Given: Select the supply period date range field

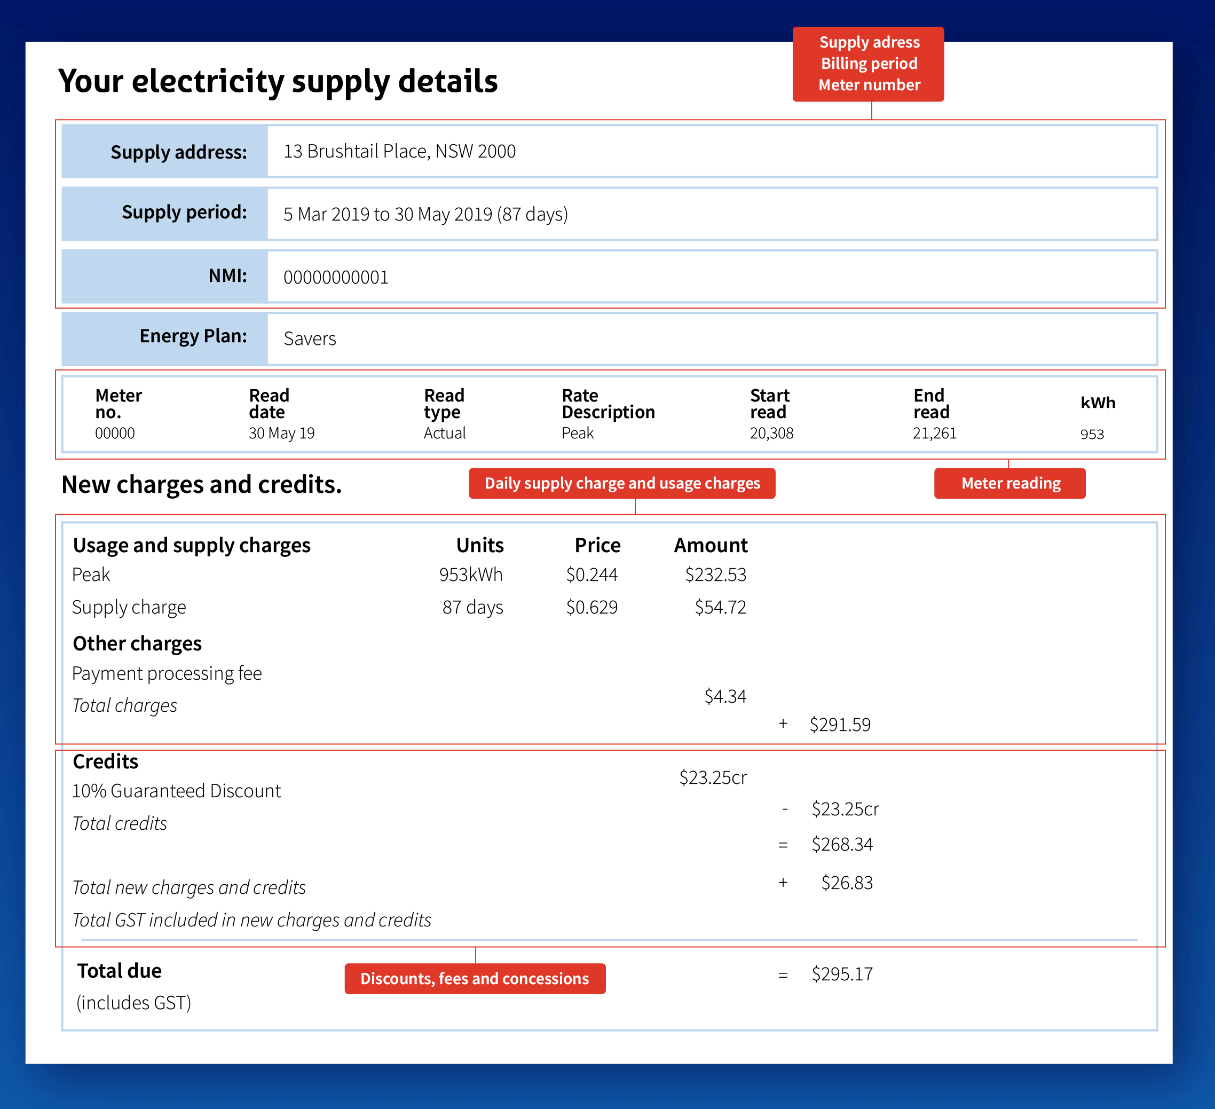Looking at the screenshot, I should tap(425, 215).
